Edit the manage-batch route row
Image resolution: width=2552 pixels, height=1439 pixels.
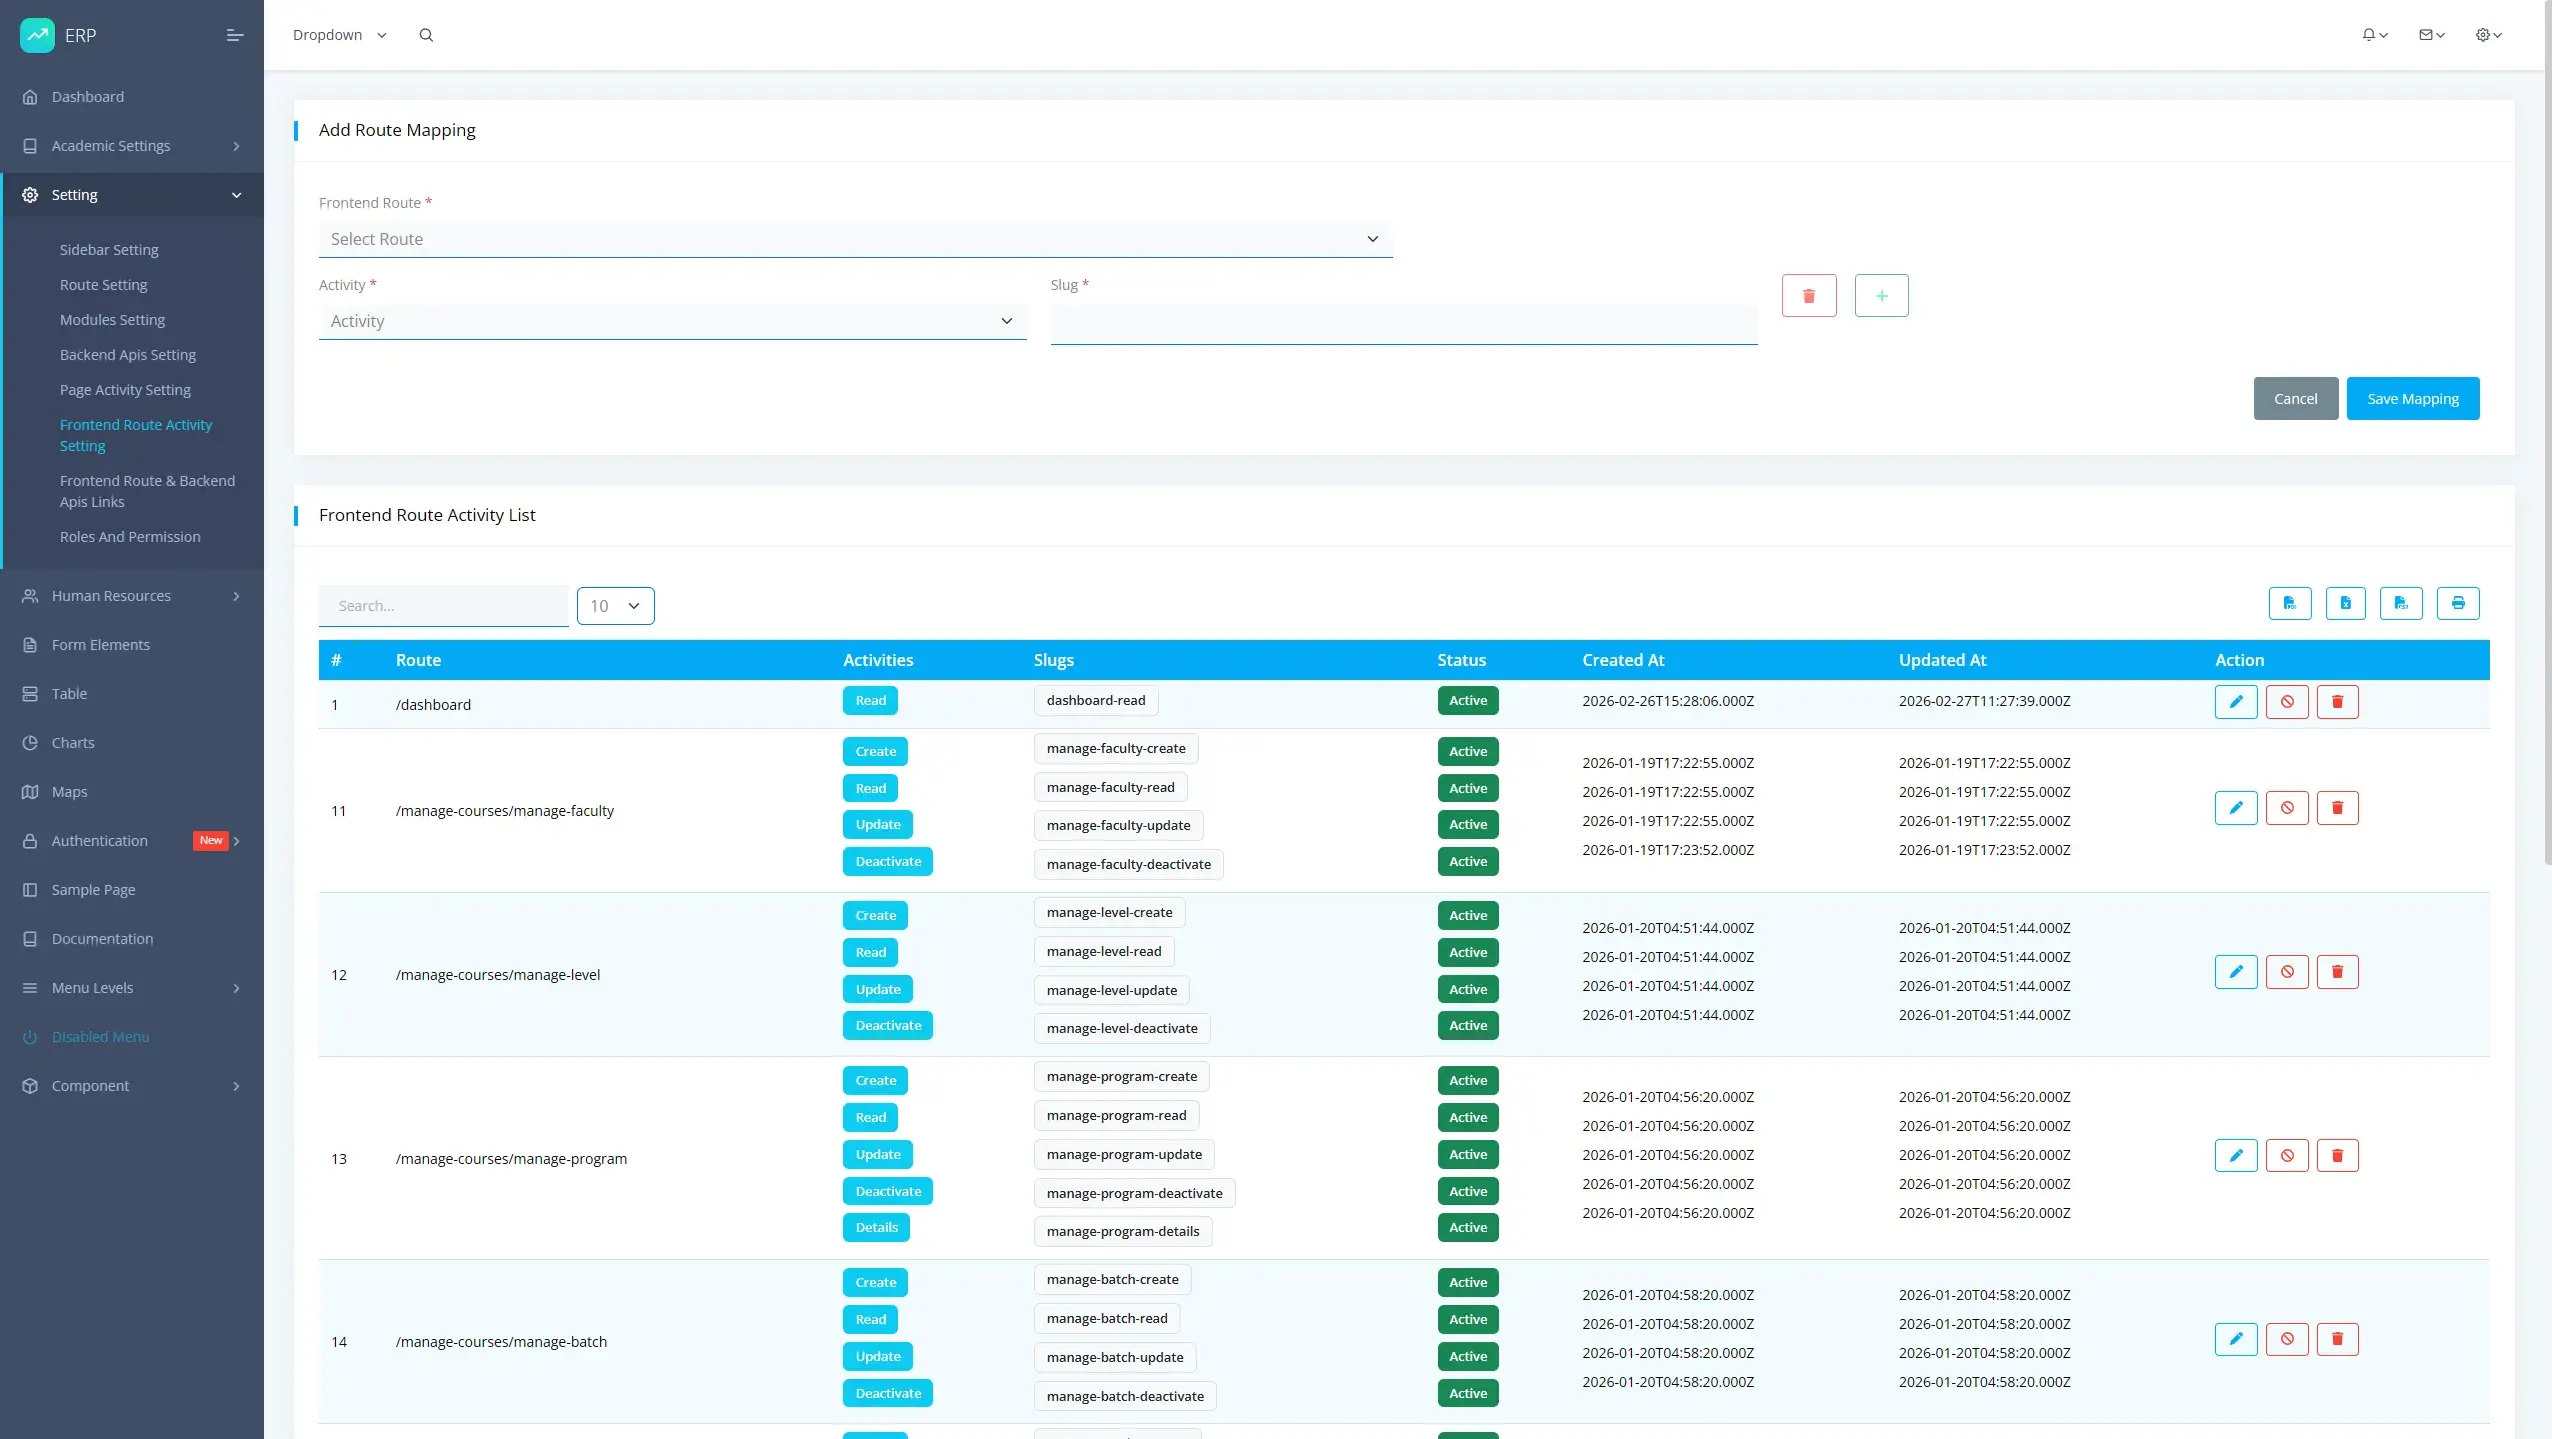[x=2236, y=1339]
